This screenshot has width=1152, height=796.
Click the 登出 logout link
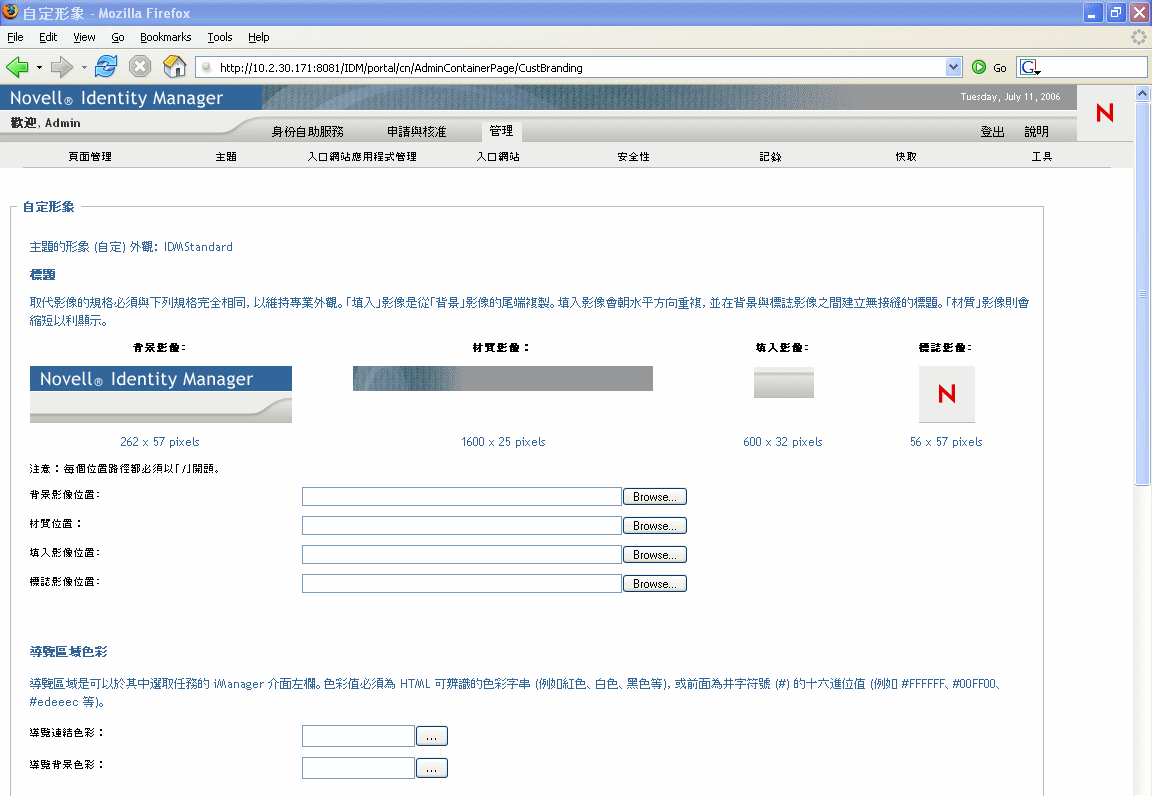coord(992,132)
